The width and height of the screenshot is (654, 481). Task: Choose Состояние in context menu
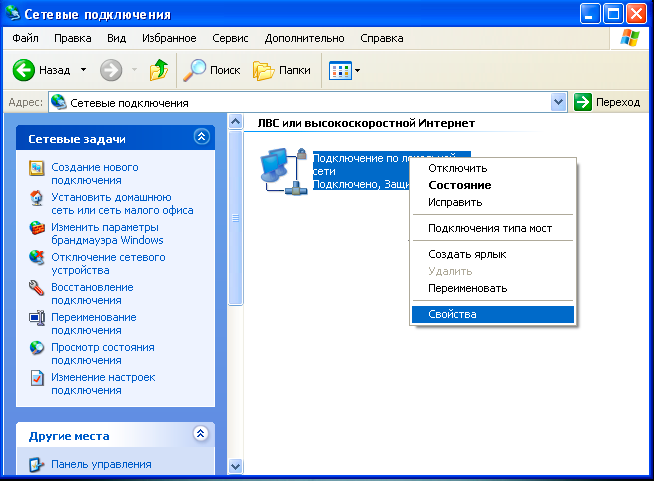[x=493, y=185]
